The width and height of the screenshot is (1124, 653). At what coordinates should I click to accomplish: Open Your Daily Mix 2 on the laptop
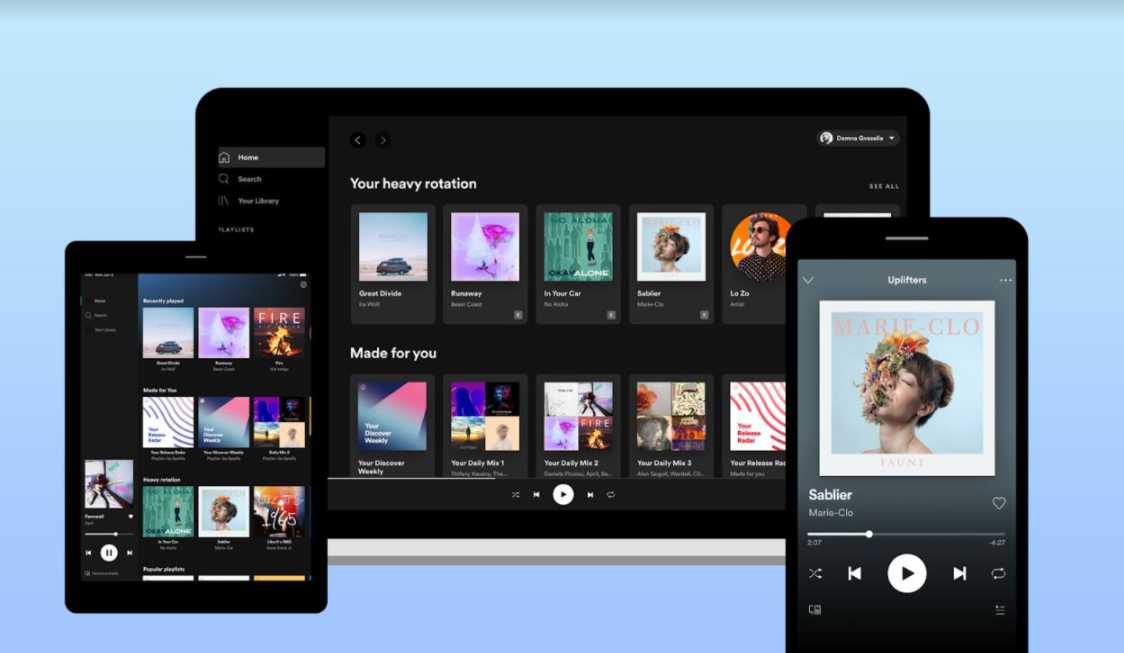click(x=578, y=426)
